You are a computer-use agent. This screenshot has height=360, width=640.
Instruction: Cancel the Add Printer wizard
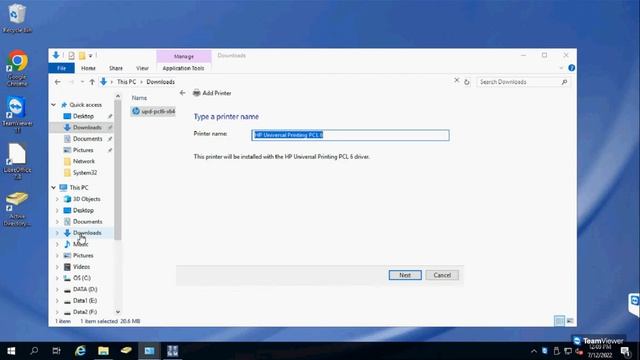click(442, 275)
